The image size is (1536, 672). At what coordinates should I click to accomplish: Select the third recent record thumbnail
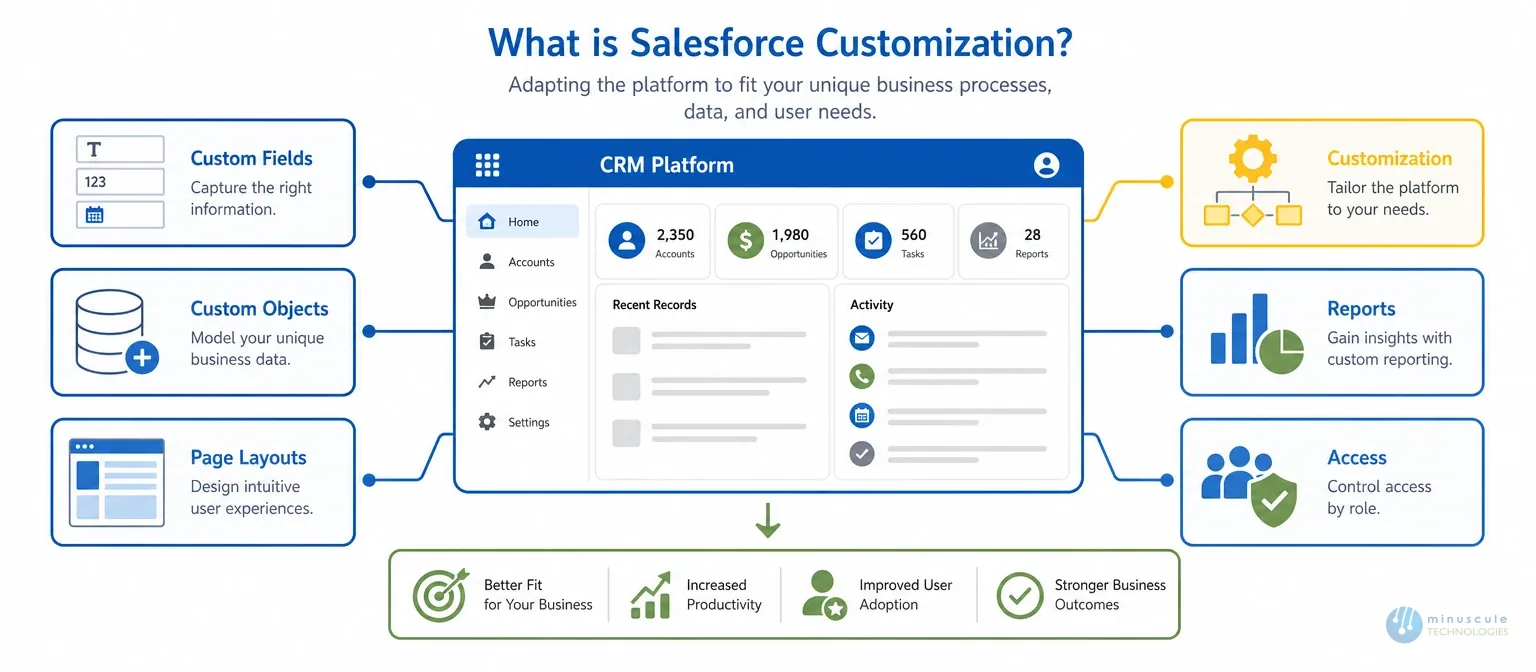[x=626, y=433]
